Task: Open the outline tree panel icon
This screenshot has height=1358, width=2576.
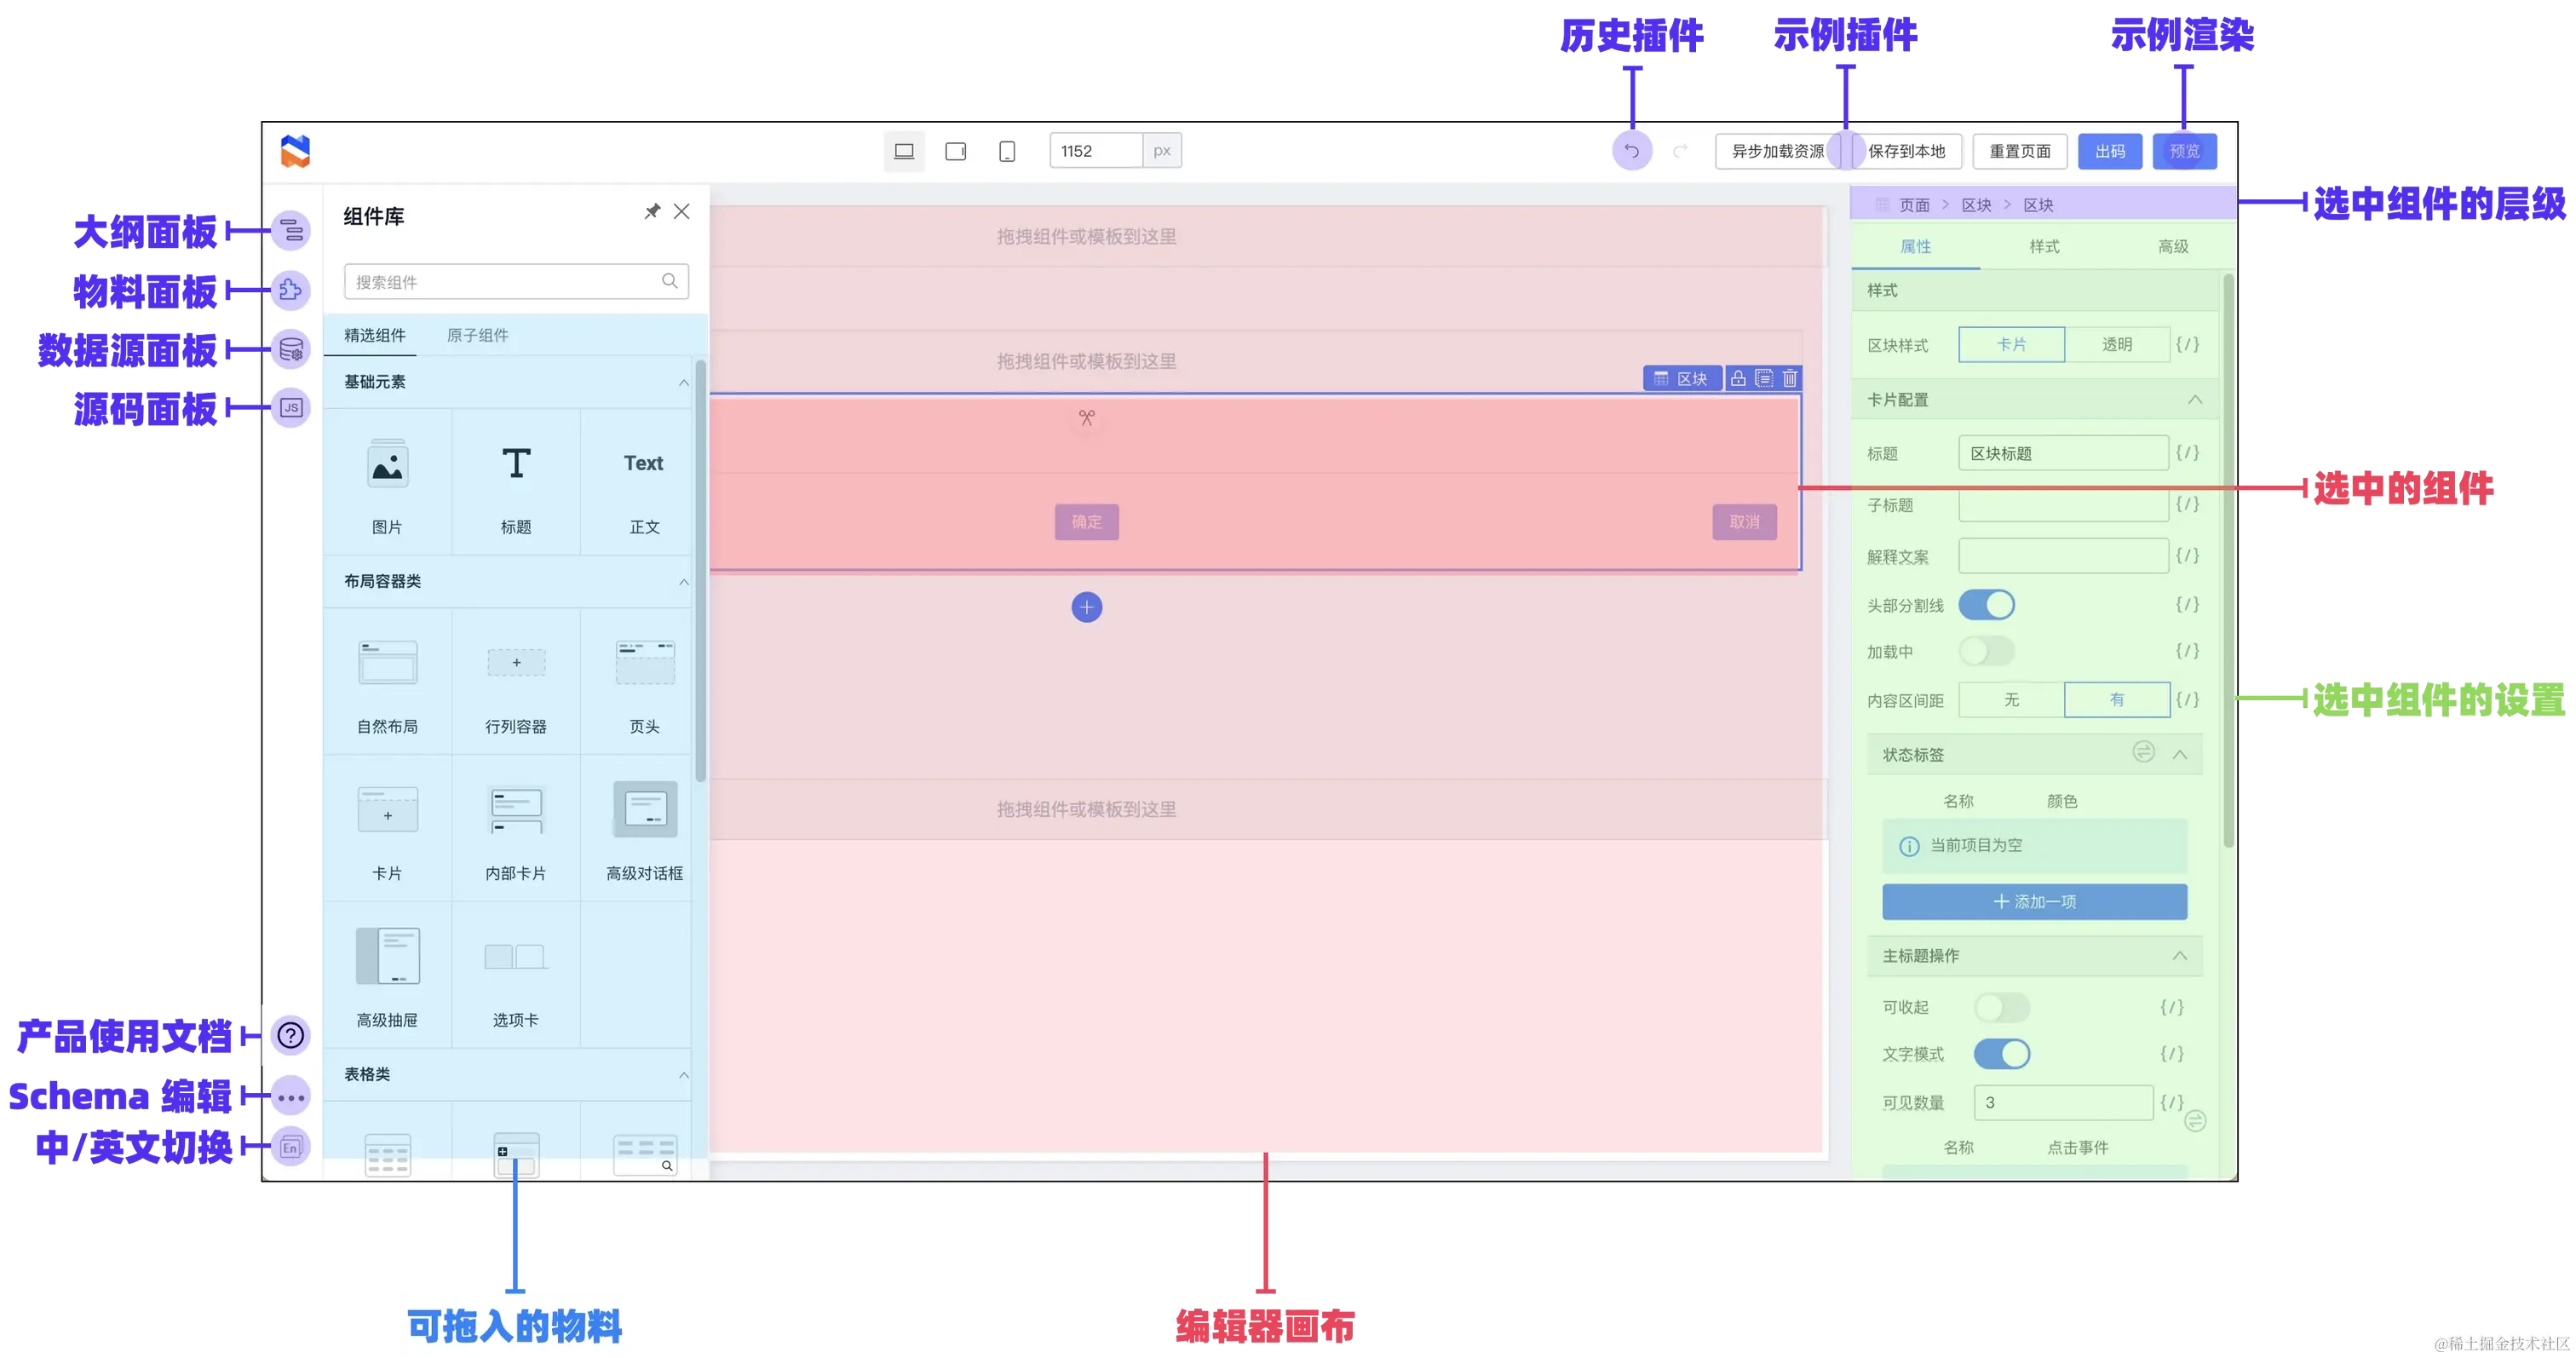Action: click(x=291, y=231)
